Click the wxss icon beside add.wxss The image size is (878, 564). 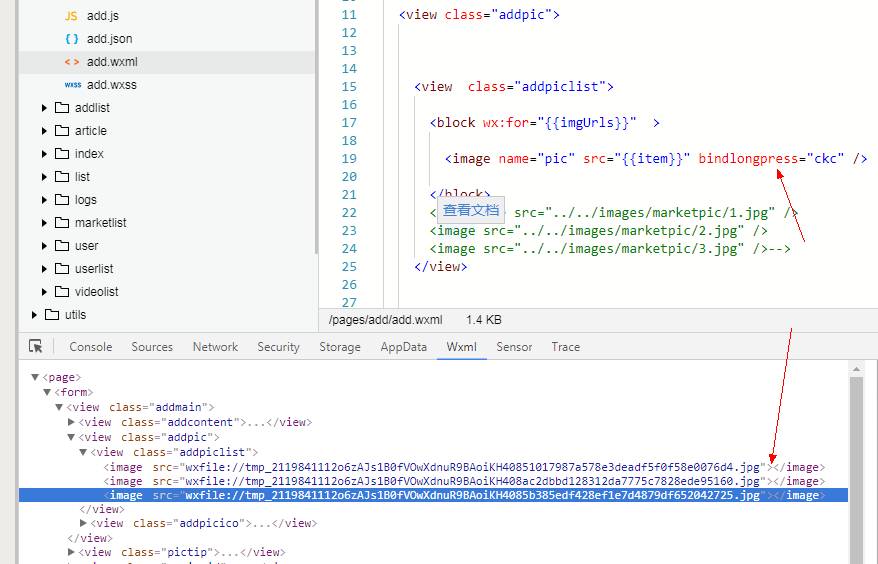(73, 85)
